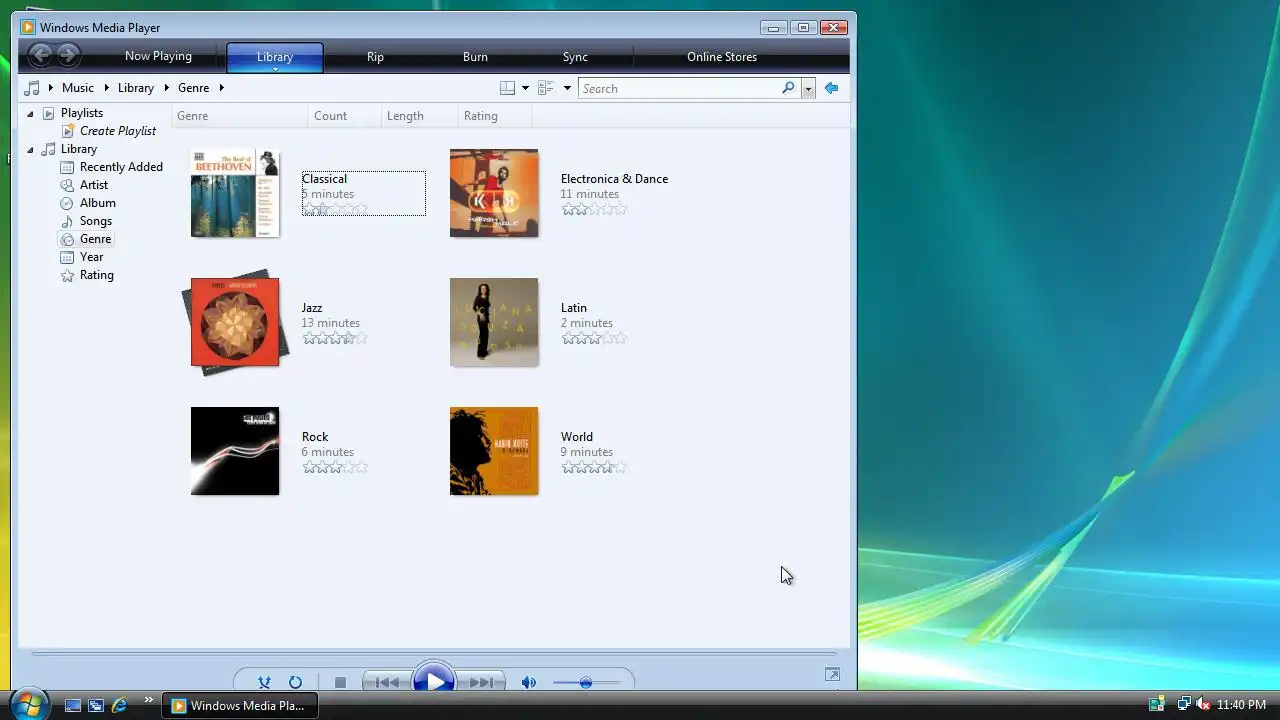The image size is (1280, 720).
Task: Turn shuffle on
Action: (x=264, y=682)
